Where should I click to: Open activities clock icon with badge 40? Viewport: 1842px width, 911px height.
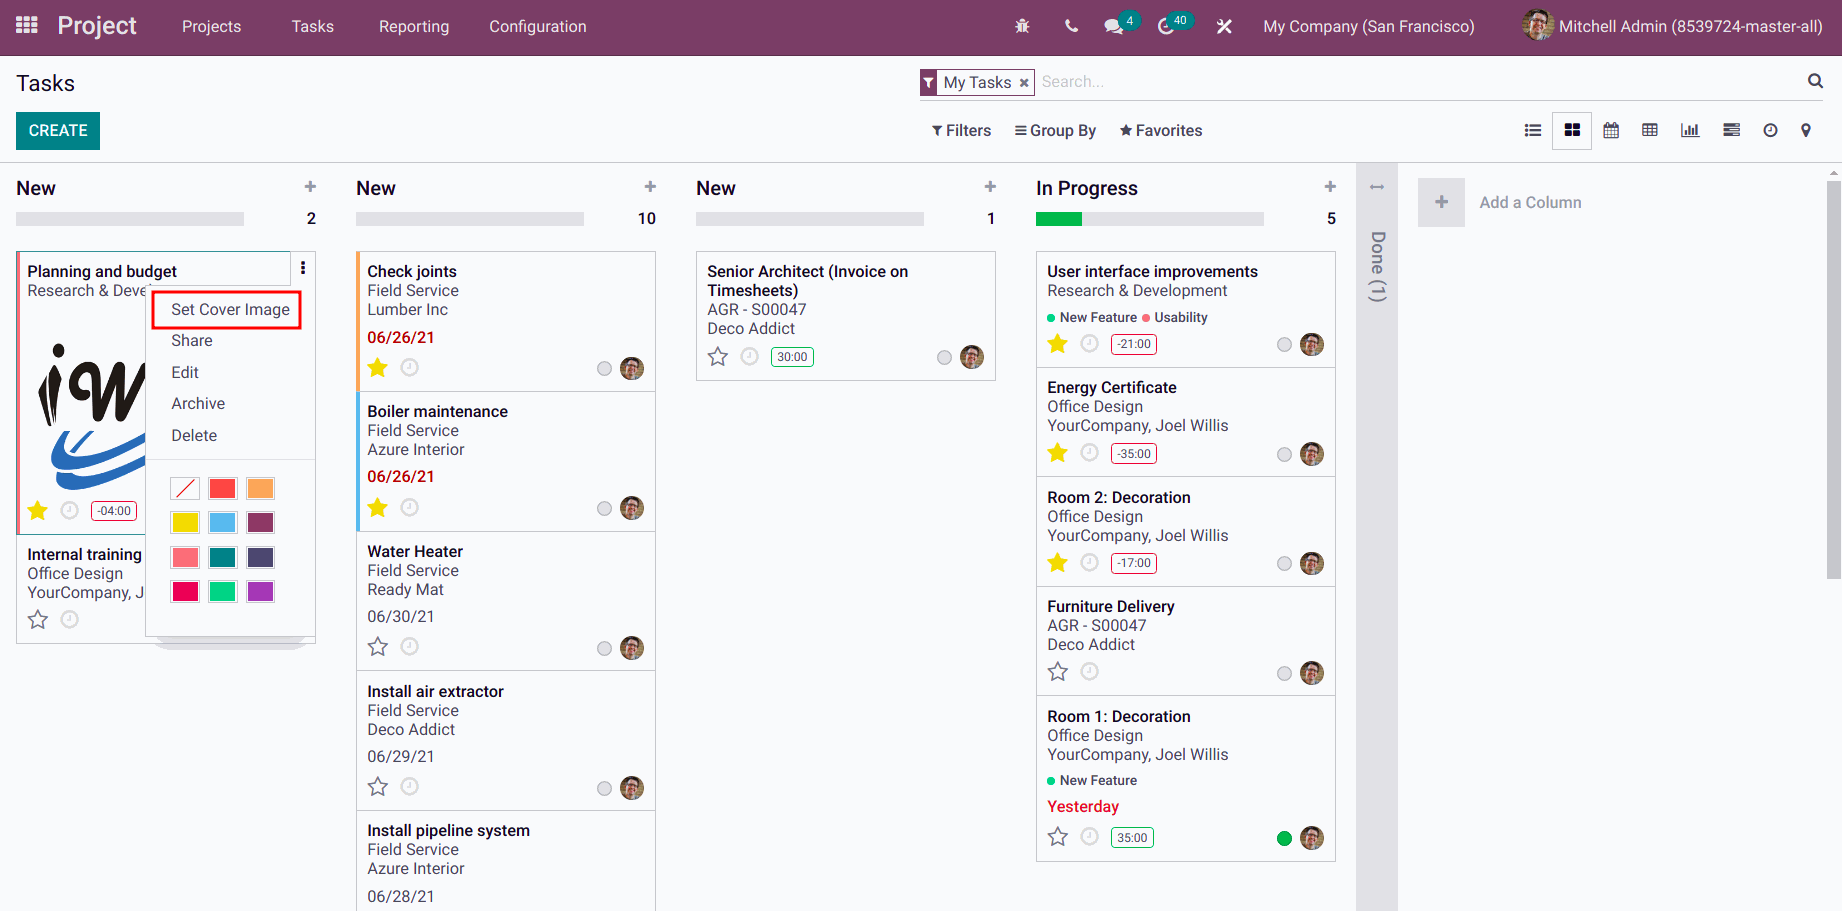[1166, 26]
